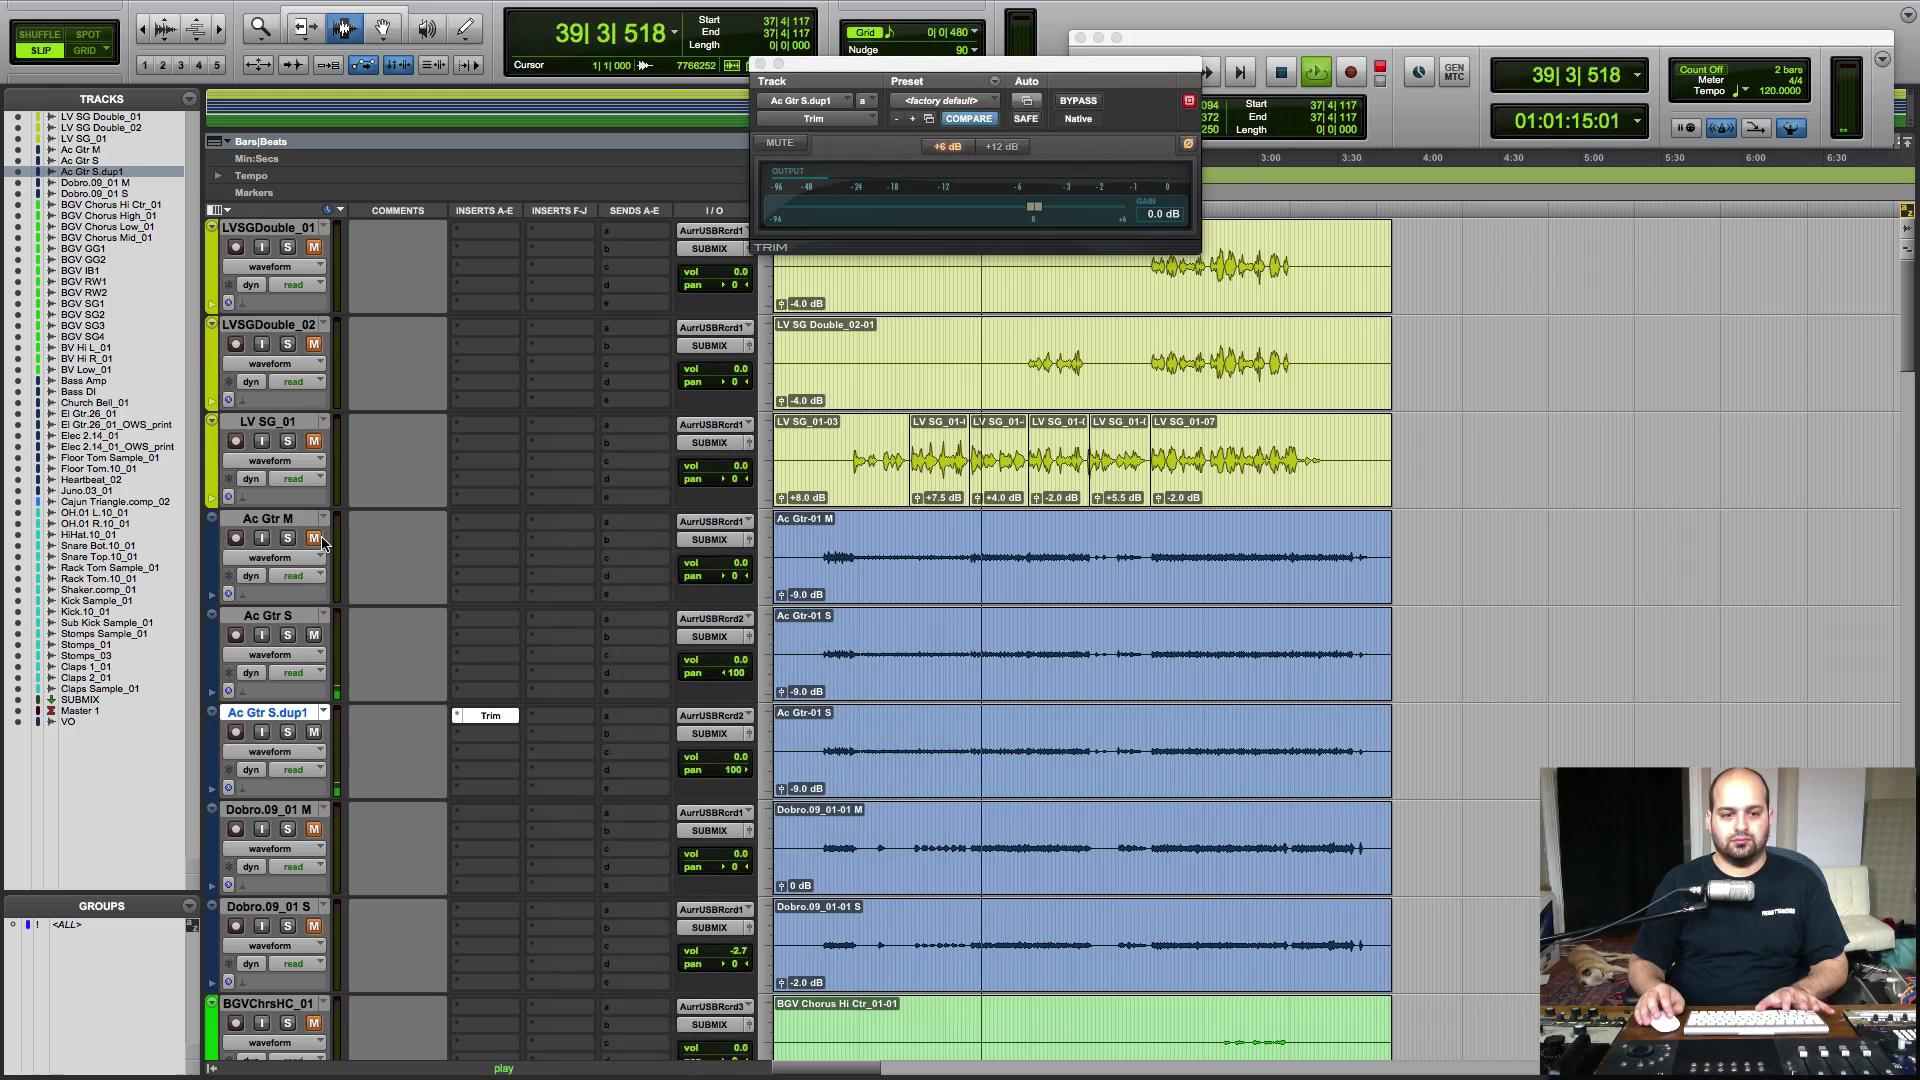Click the SENDS A-E column header
The image size is (1920, 1080).
[634, 211]
